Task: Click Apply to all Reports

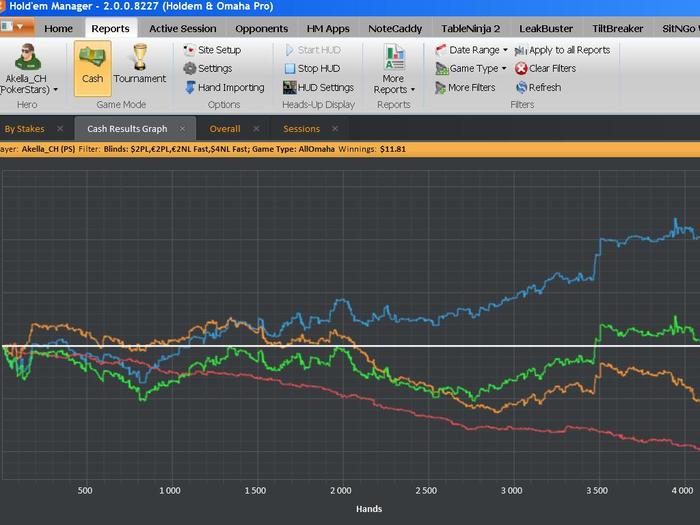Action: pos(562,50)
